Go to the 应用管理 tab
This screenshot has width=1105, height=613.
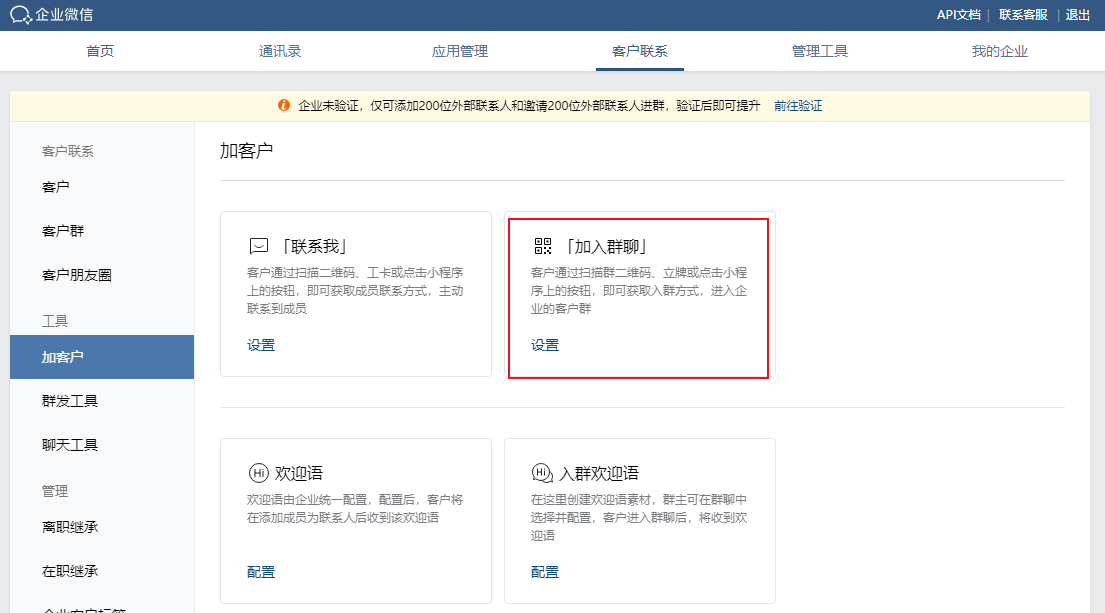(x=460, y=51)
